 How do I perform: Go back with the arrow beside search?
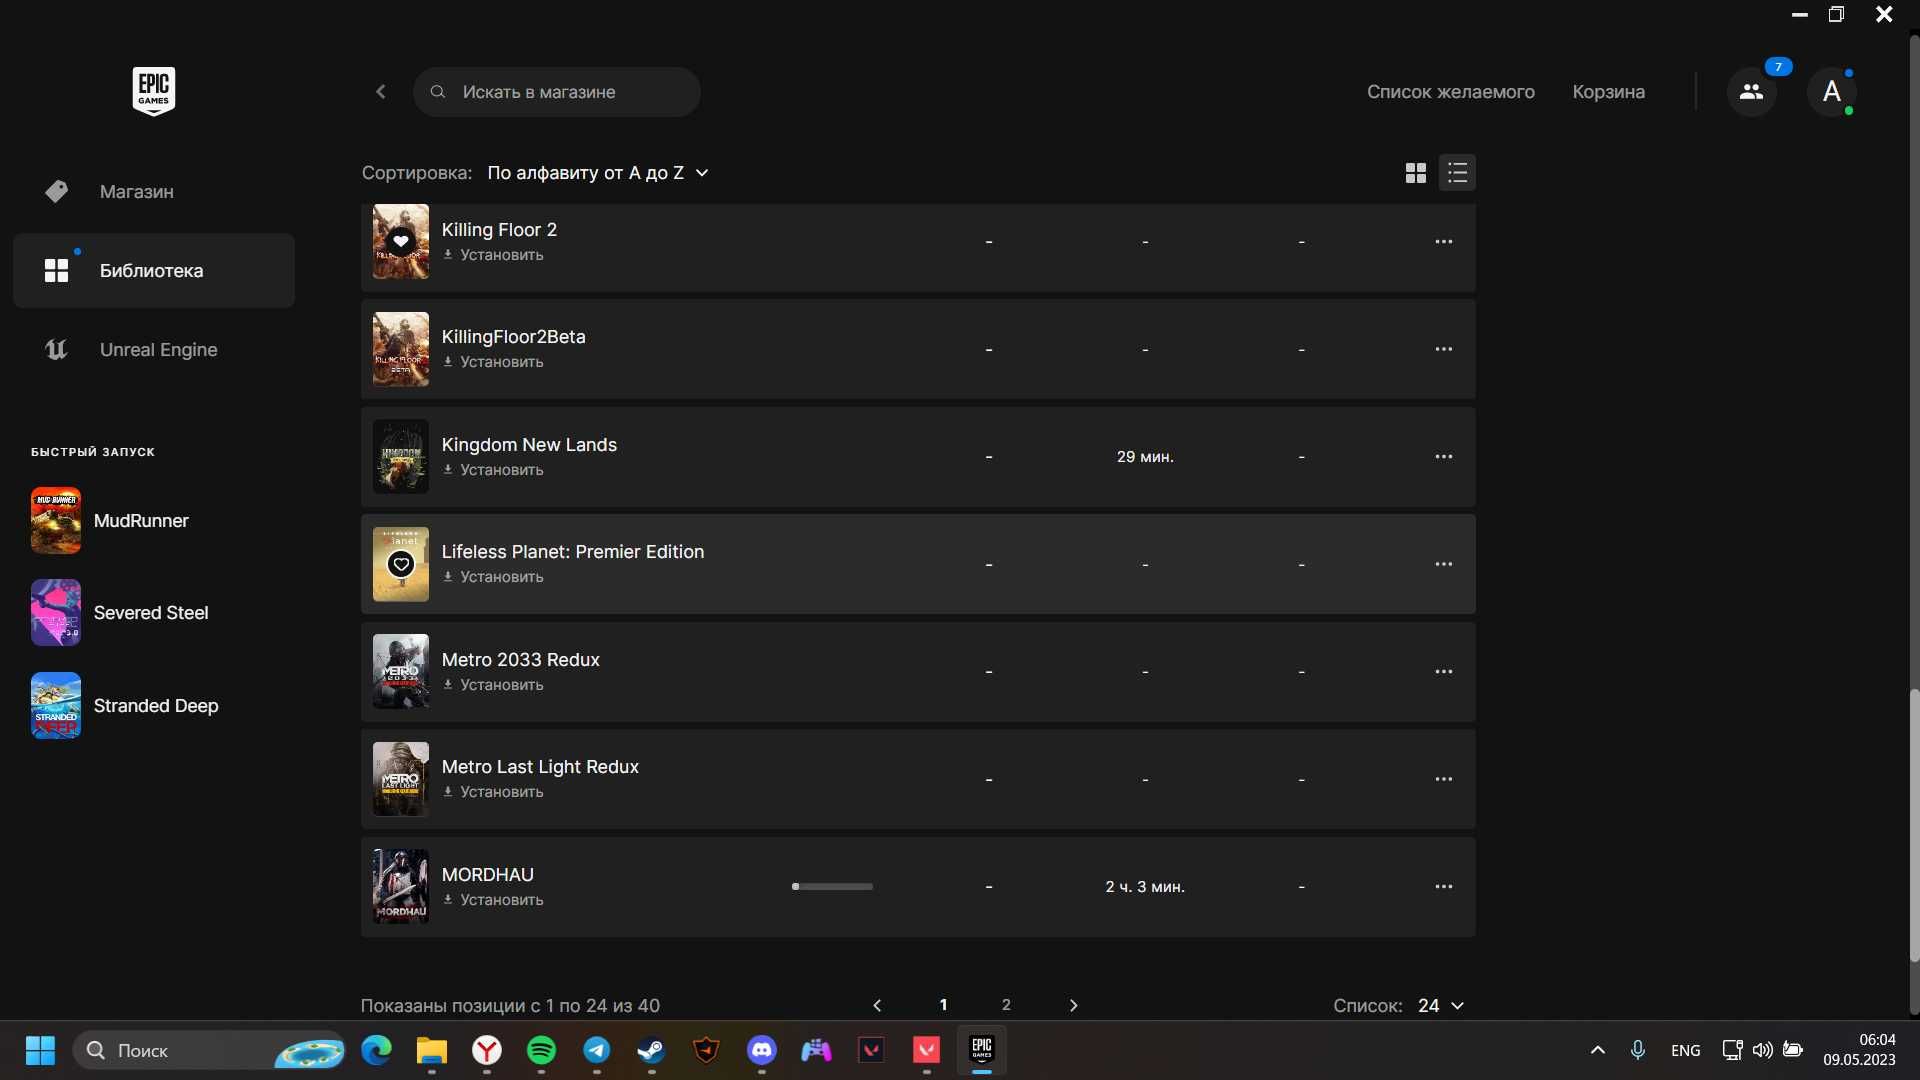(381, 92)
